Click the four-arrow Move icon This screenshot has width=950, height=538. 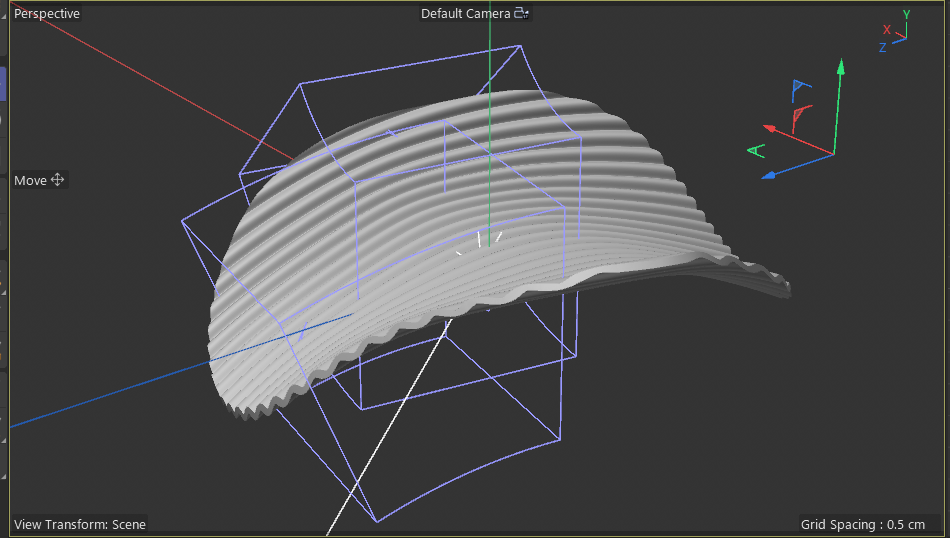[x=58, y=180]
